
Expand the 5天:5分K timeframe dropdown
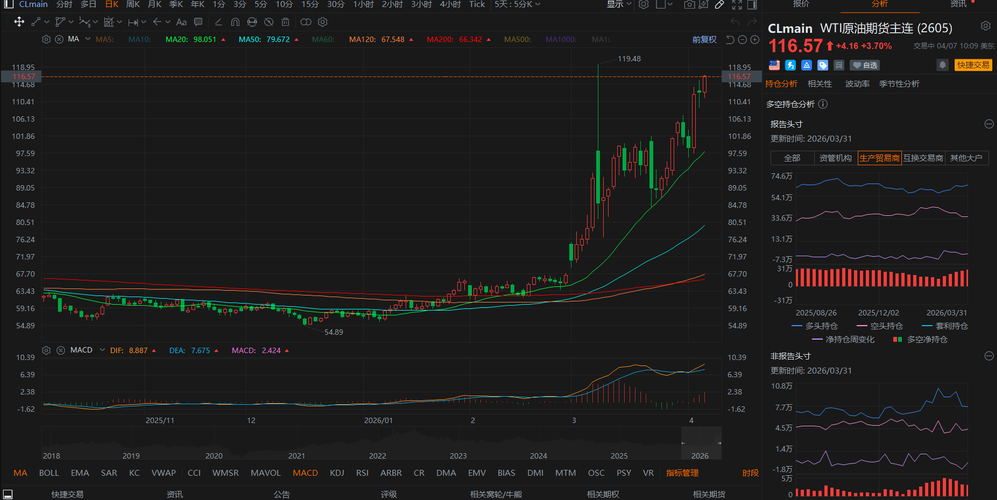point(518,4)
